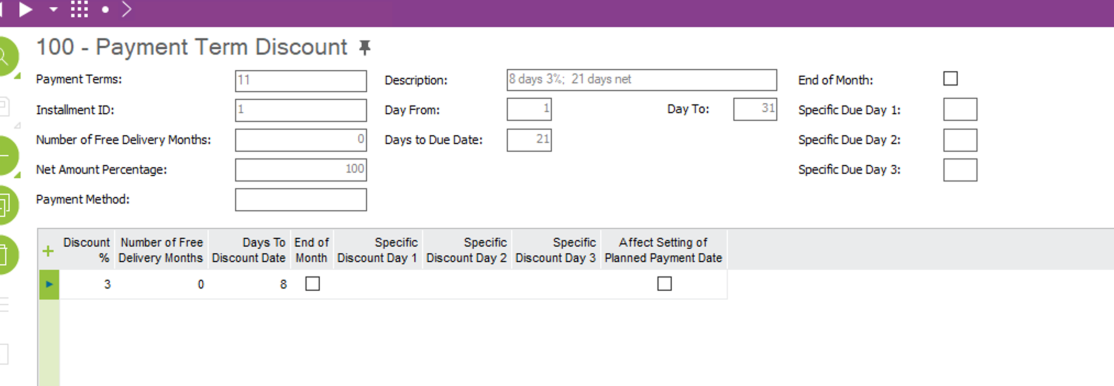Click the empty Specific Discount Day 2 cell

tap(467, 284)
